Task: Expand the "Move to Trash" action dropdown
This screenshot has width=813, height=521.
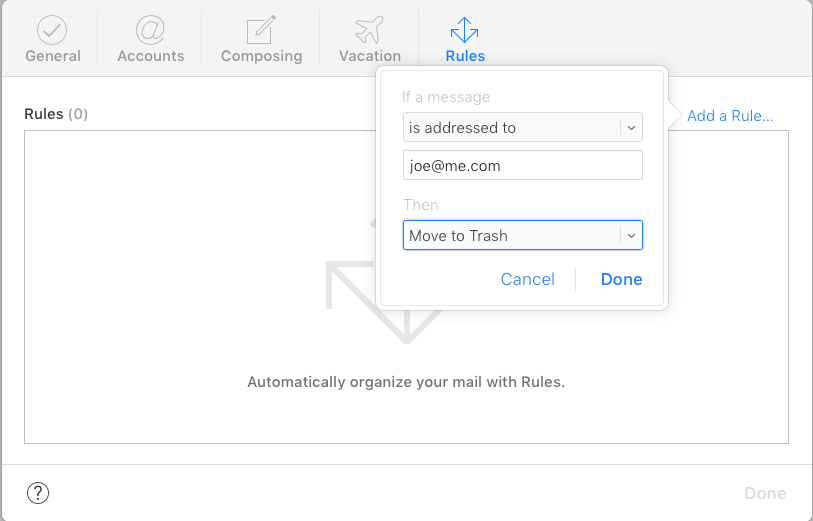Action: click(x=523, y=235)
